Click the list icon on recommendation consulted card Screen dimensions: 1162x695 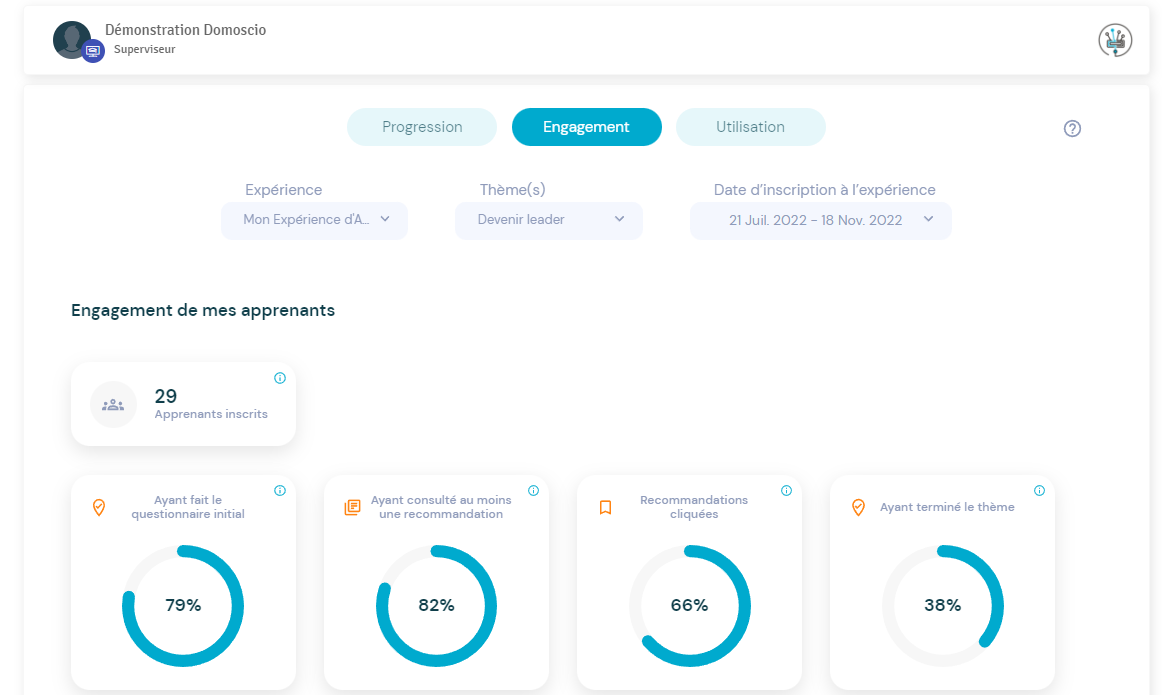tap(352, 508)
